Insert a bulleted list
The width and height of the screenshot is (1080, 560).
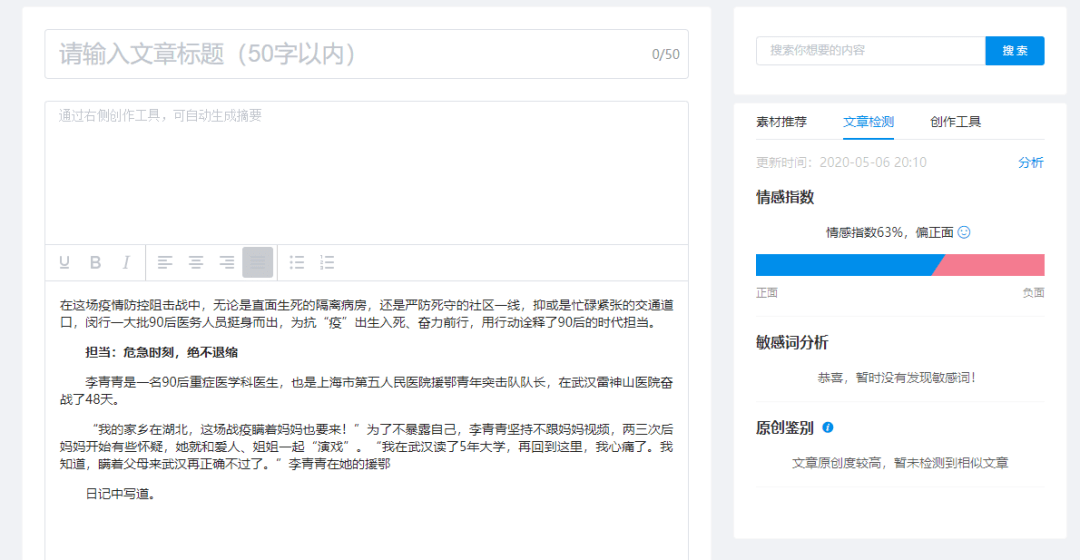[x=297, y=262]
